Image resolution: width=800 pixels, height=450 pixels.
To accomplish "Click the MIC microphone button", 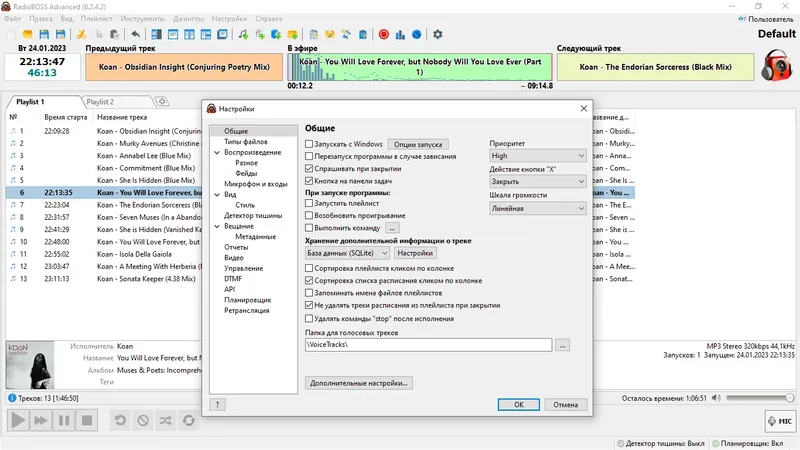I will (781, 421).
